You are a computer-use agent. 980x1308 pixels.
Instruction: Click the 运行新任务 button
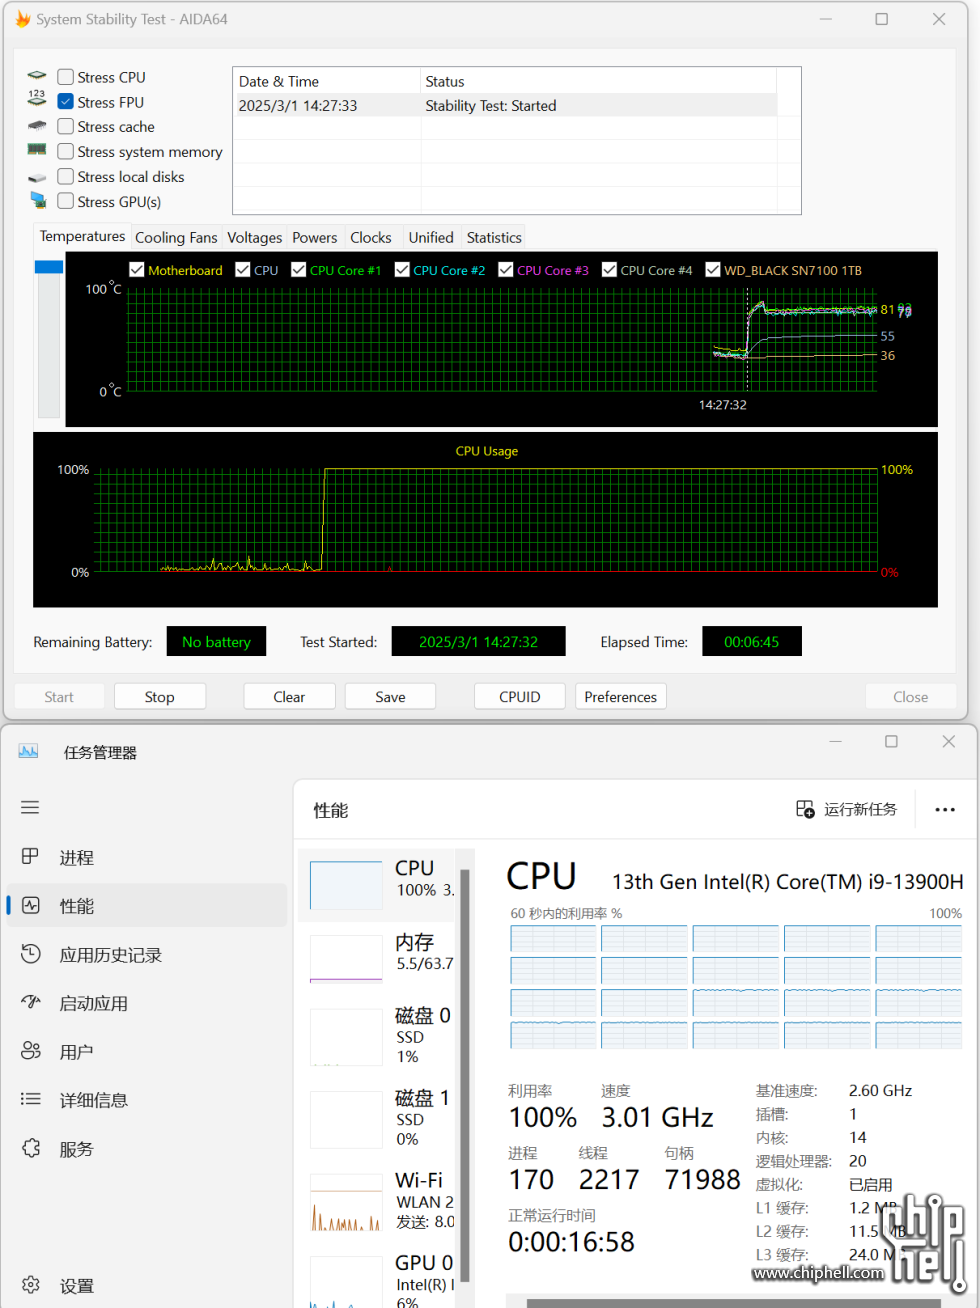pyautogui.click(x=846, y=809)
